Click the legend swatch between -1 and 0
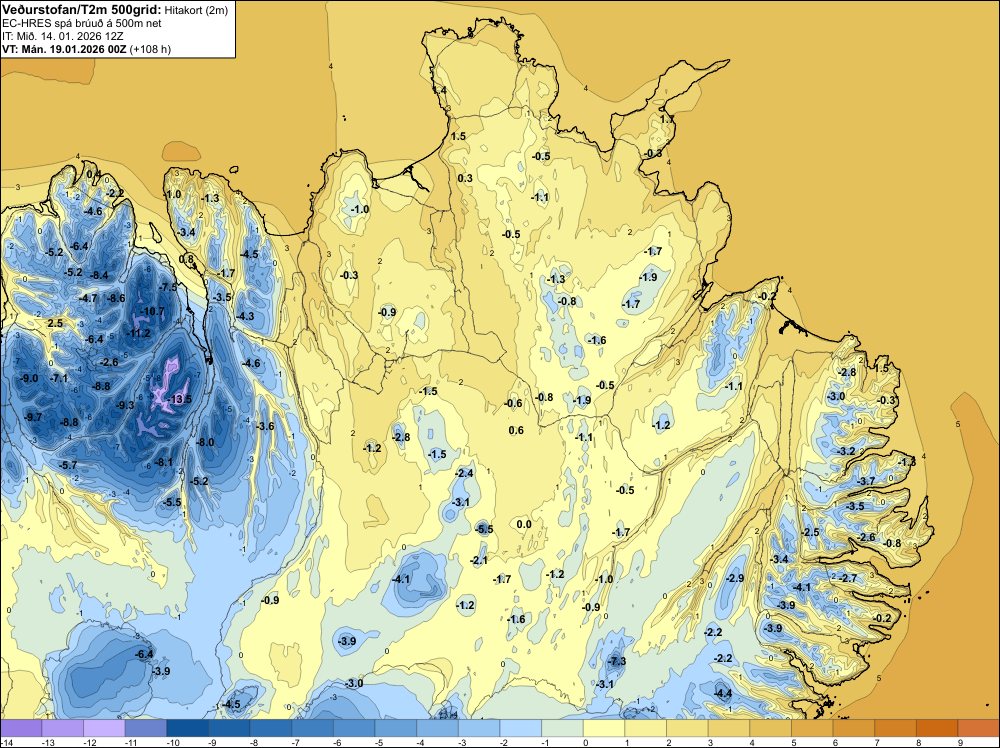Screen dimensions: 1000x748 point(562,728)
